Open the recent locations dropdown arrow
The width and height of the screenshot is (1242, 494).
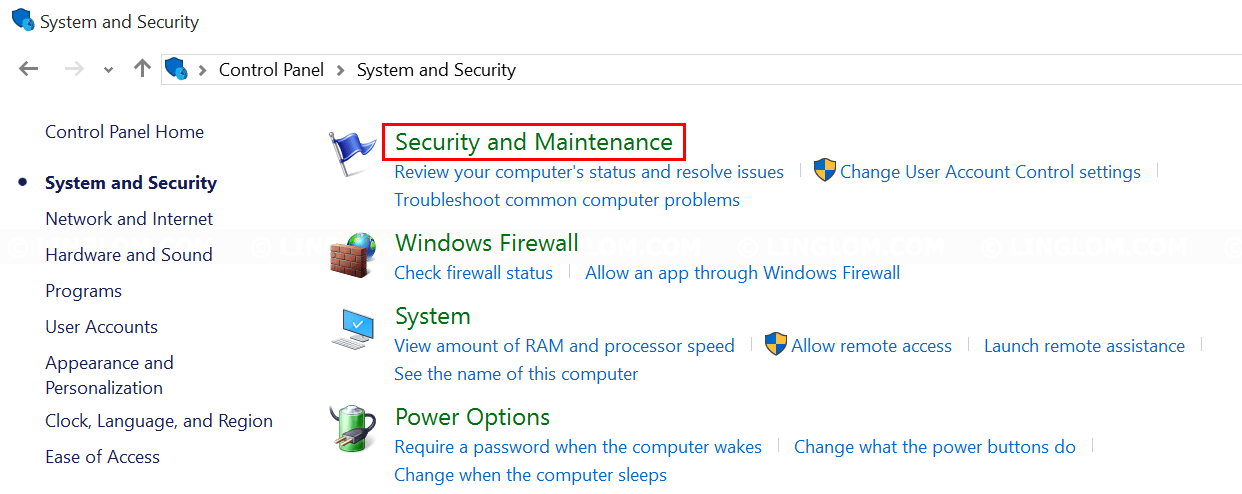pos(108,70)
